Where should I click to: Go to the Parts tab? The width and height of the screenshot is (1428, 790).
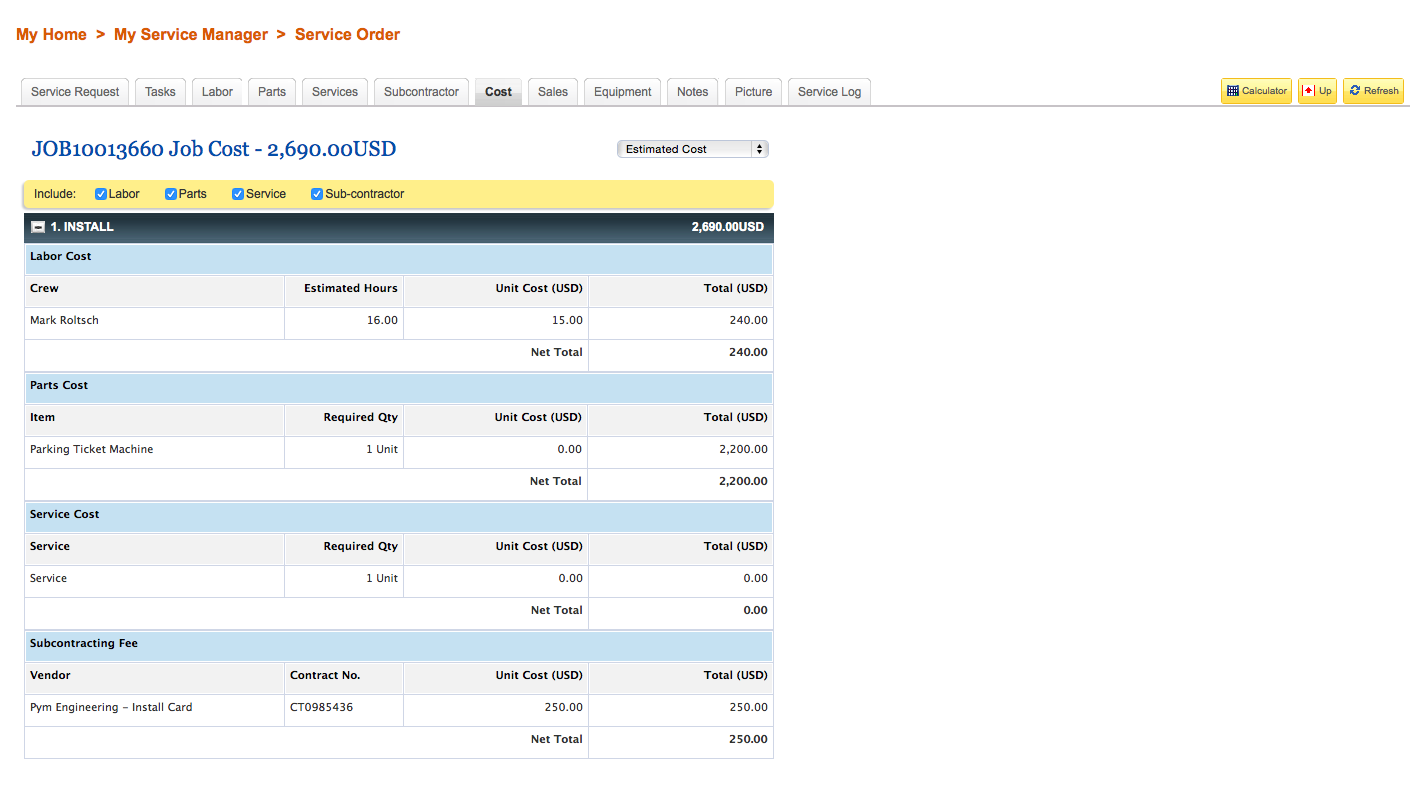272,92
